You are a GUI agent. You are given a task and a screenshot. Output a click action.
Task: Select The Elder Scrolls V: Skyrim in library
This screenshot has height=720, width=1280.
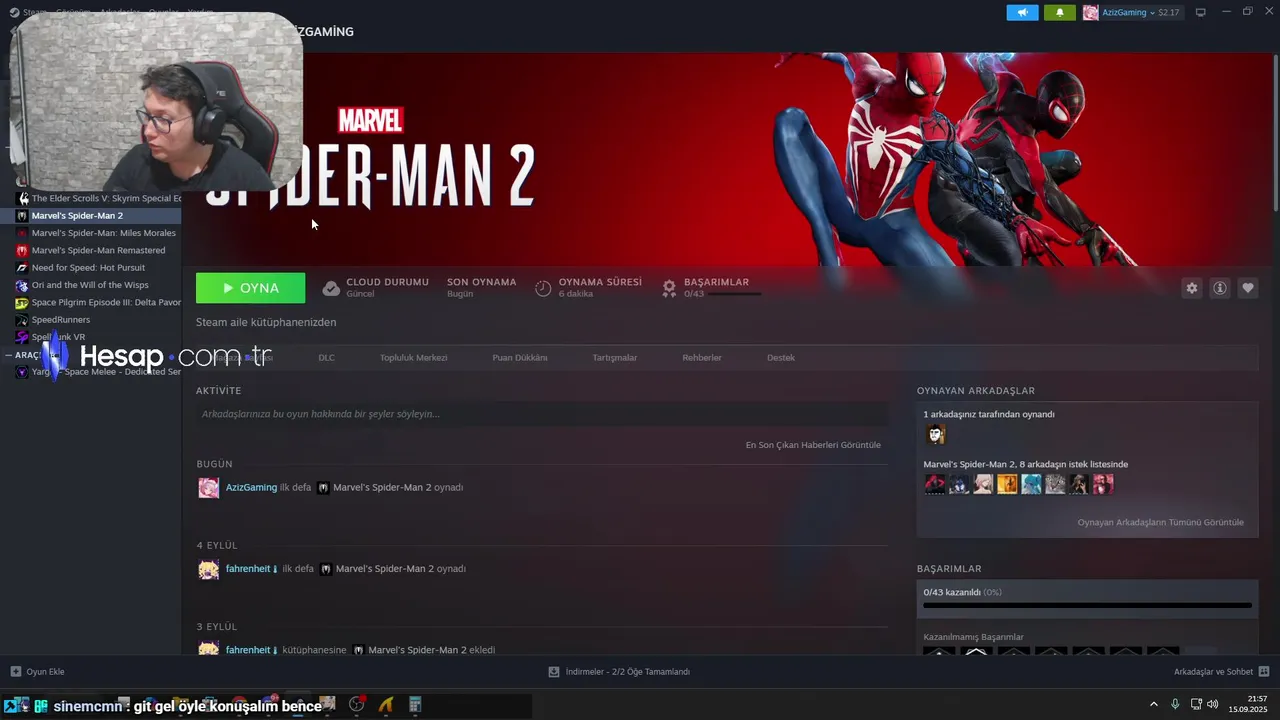[98, 198]
